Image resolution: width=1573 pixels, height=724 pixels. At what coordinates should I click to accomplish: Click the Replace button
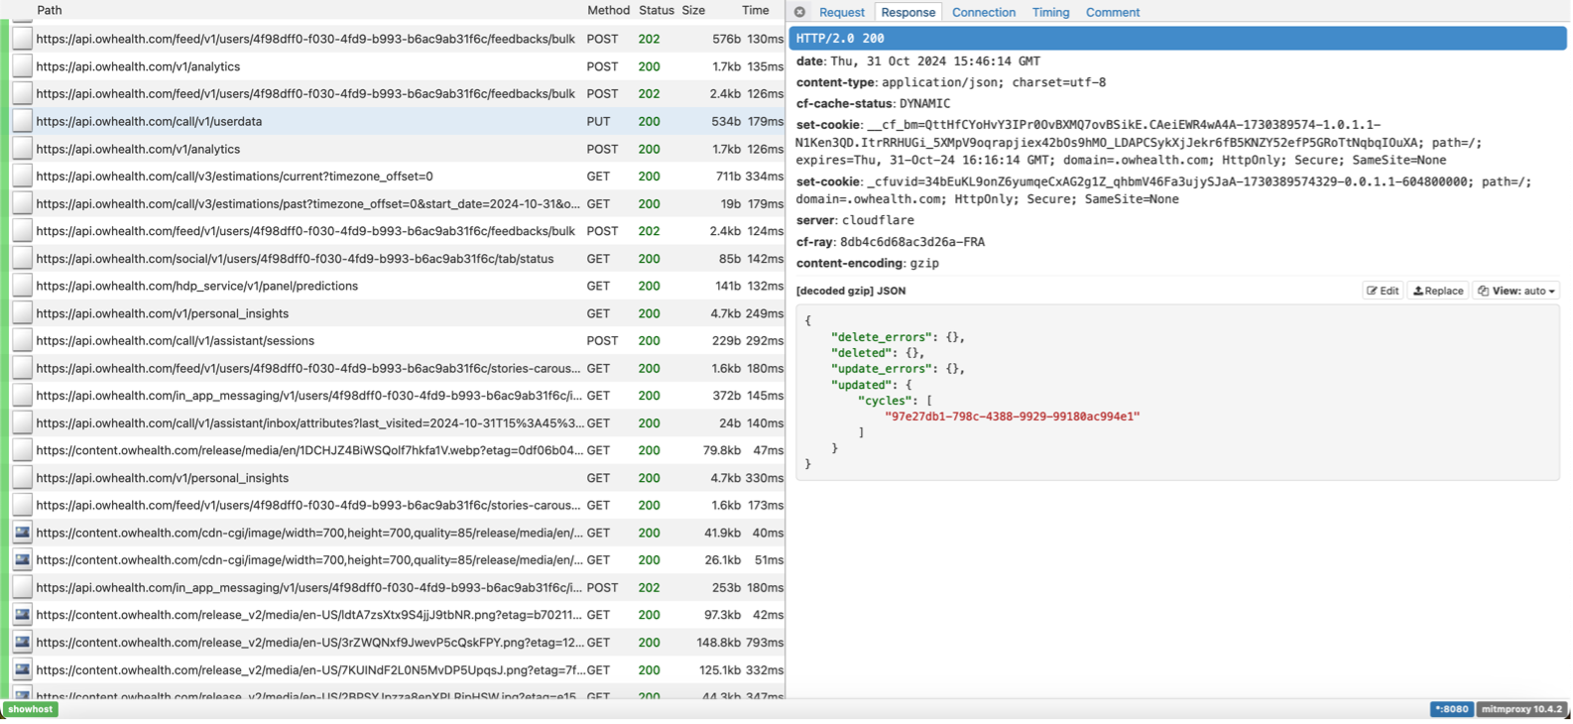coord(1438,291)
